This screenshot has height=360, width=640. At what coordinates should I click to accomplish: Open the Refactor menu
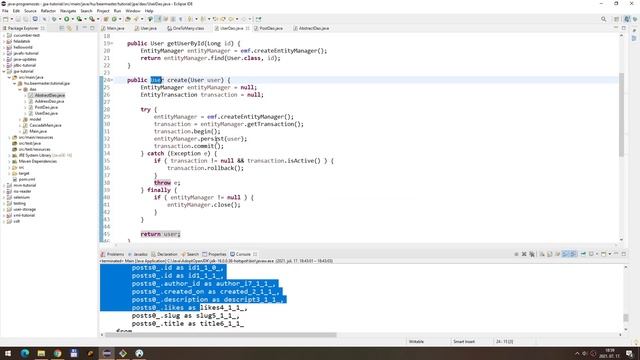tap(48, 11)
